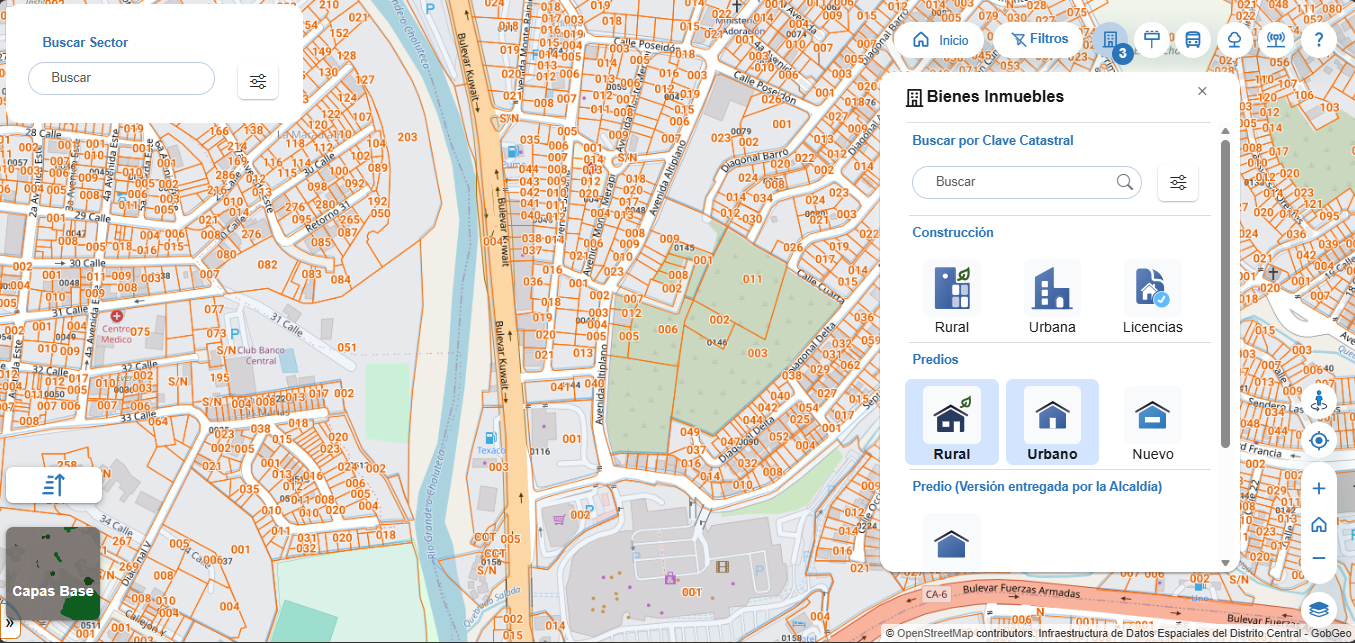The height and width of the screenshot is (643, 1355).
Task: Click the billboard signage layer icon
Action: [1151, 40]
